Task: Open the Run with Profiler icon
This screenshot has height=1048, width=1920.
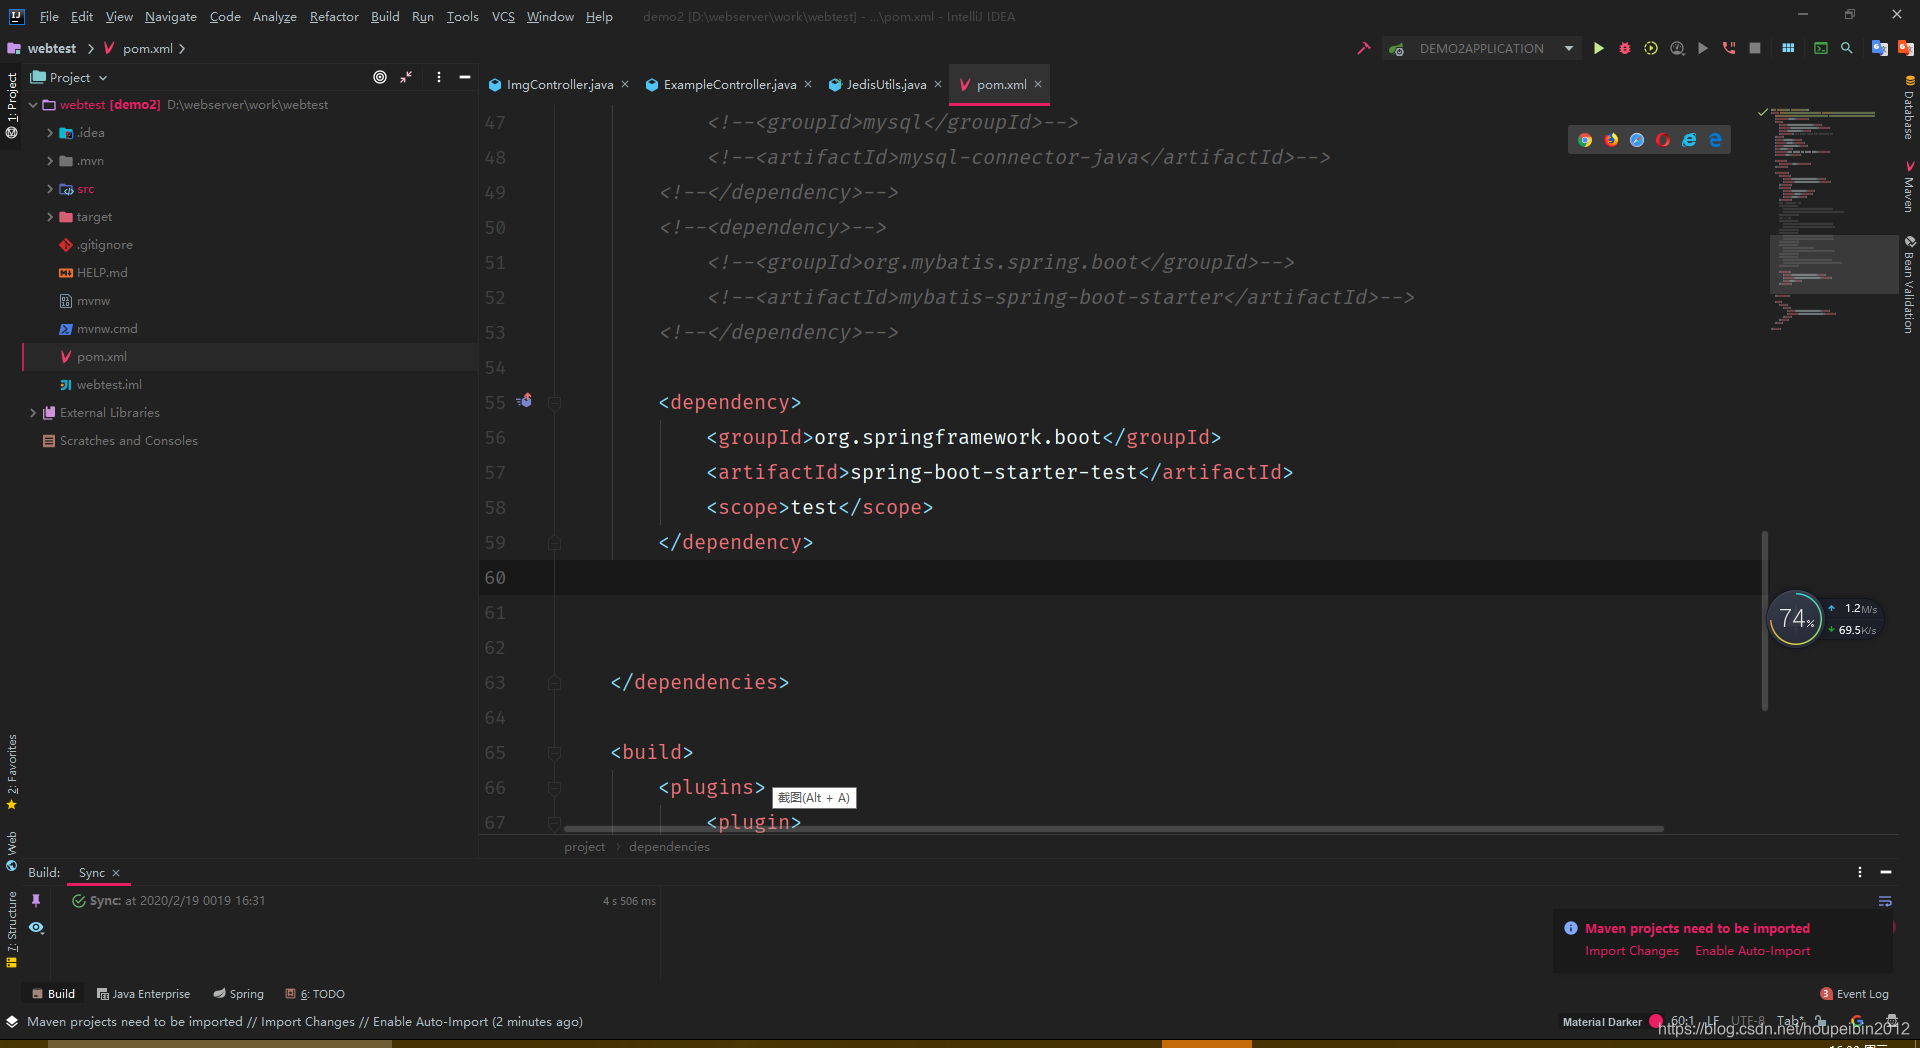Action: click(1677, 48)
